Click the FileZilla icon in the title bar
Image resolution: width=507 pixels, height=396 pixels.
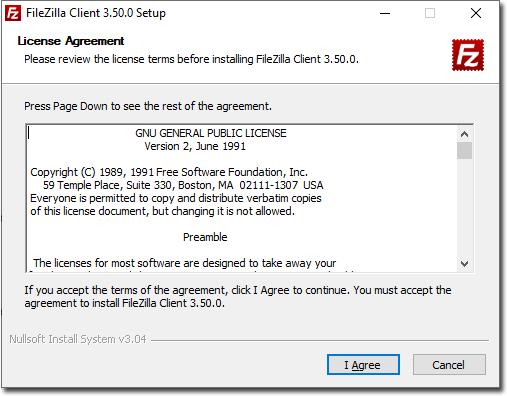[x=13, y=13]
